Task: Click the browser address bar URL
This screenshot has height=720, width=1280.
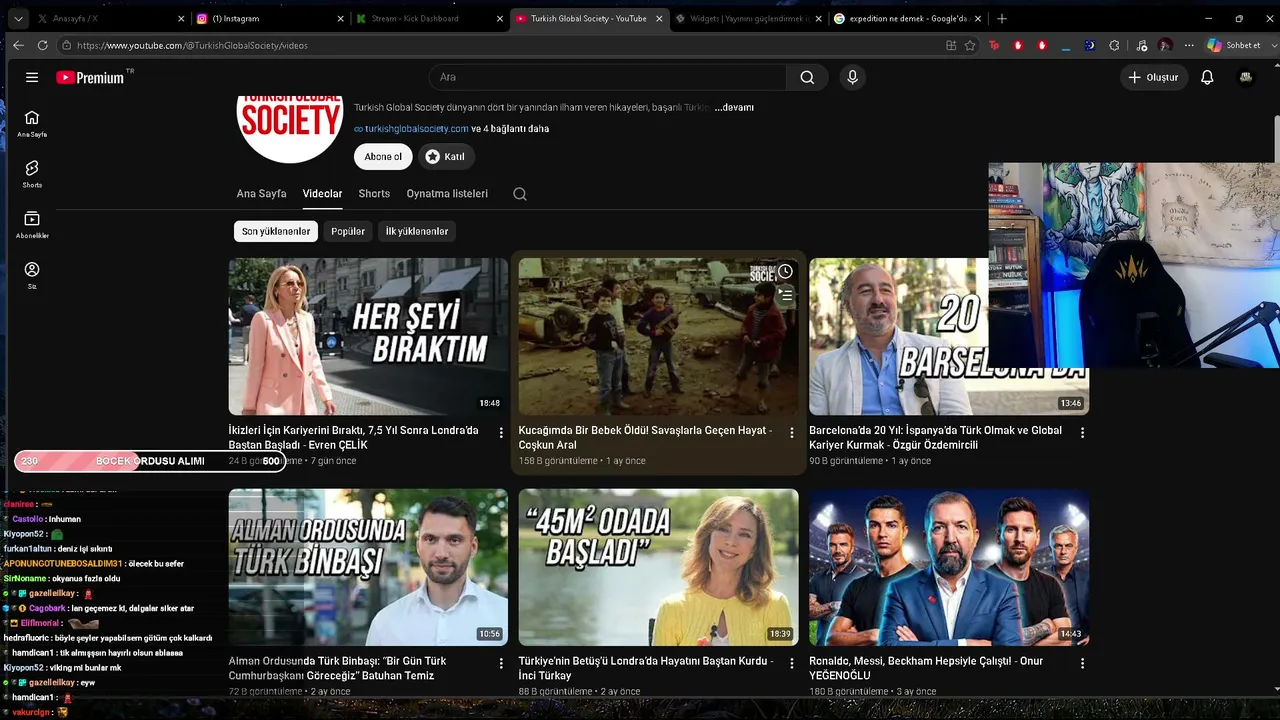Action: coord(192,45)
